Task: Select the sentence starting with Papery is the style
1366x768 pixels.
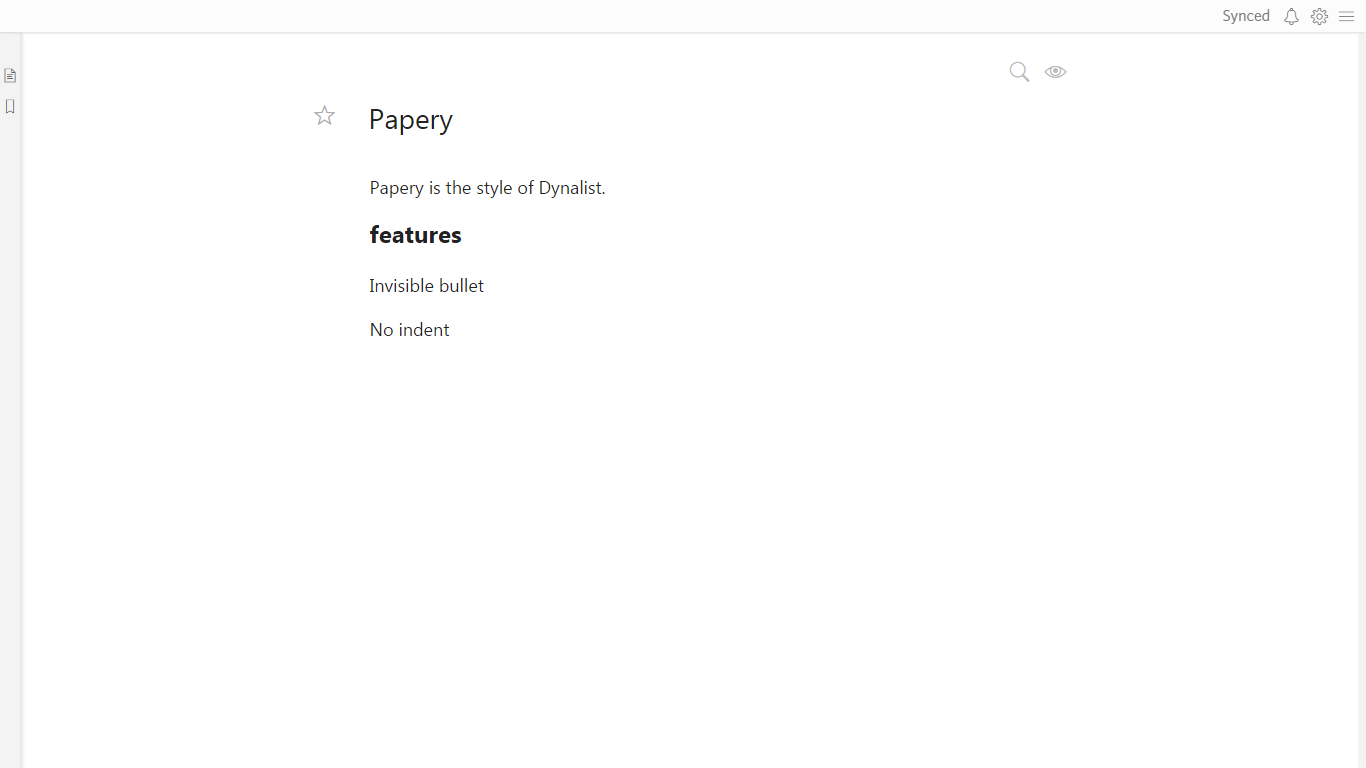Action: 487,187
